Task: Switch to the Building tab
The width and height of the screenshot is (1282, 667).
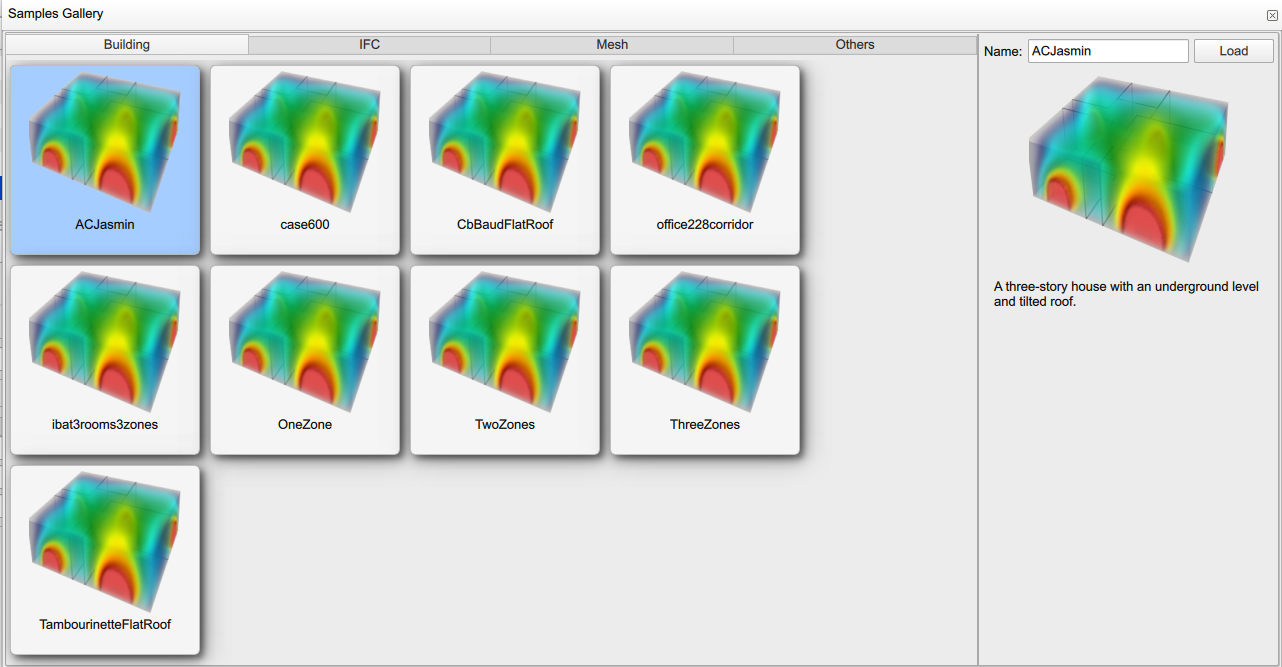Action: [127, 45]
